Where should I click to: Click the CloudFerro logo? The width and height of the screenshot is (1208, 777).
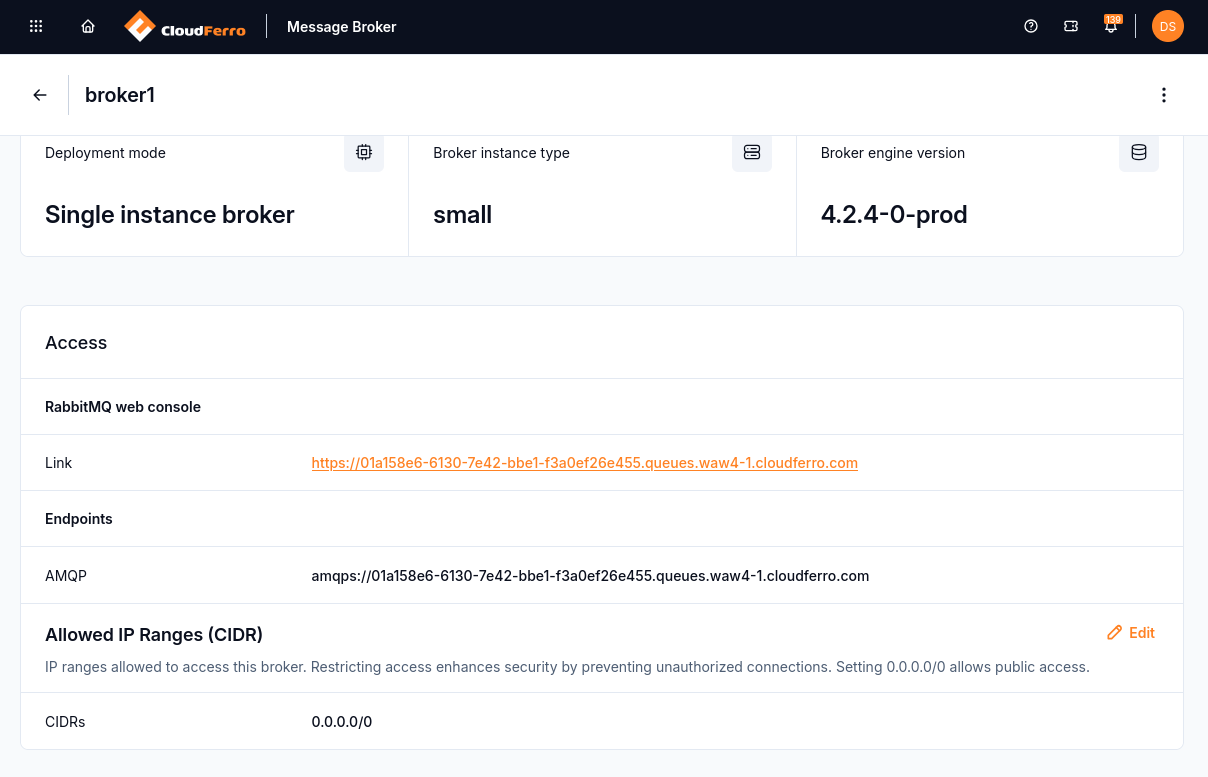coord(185,27)
